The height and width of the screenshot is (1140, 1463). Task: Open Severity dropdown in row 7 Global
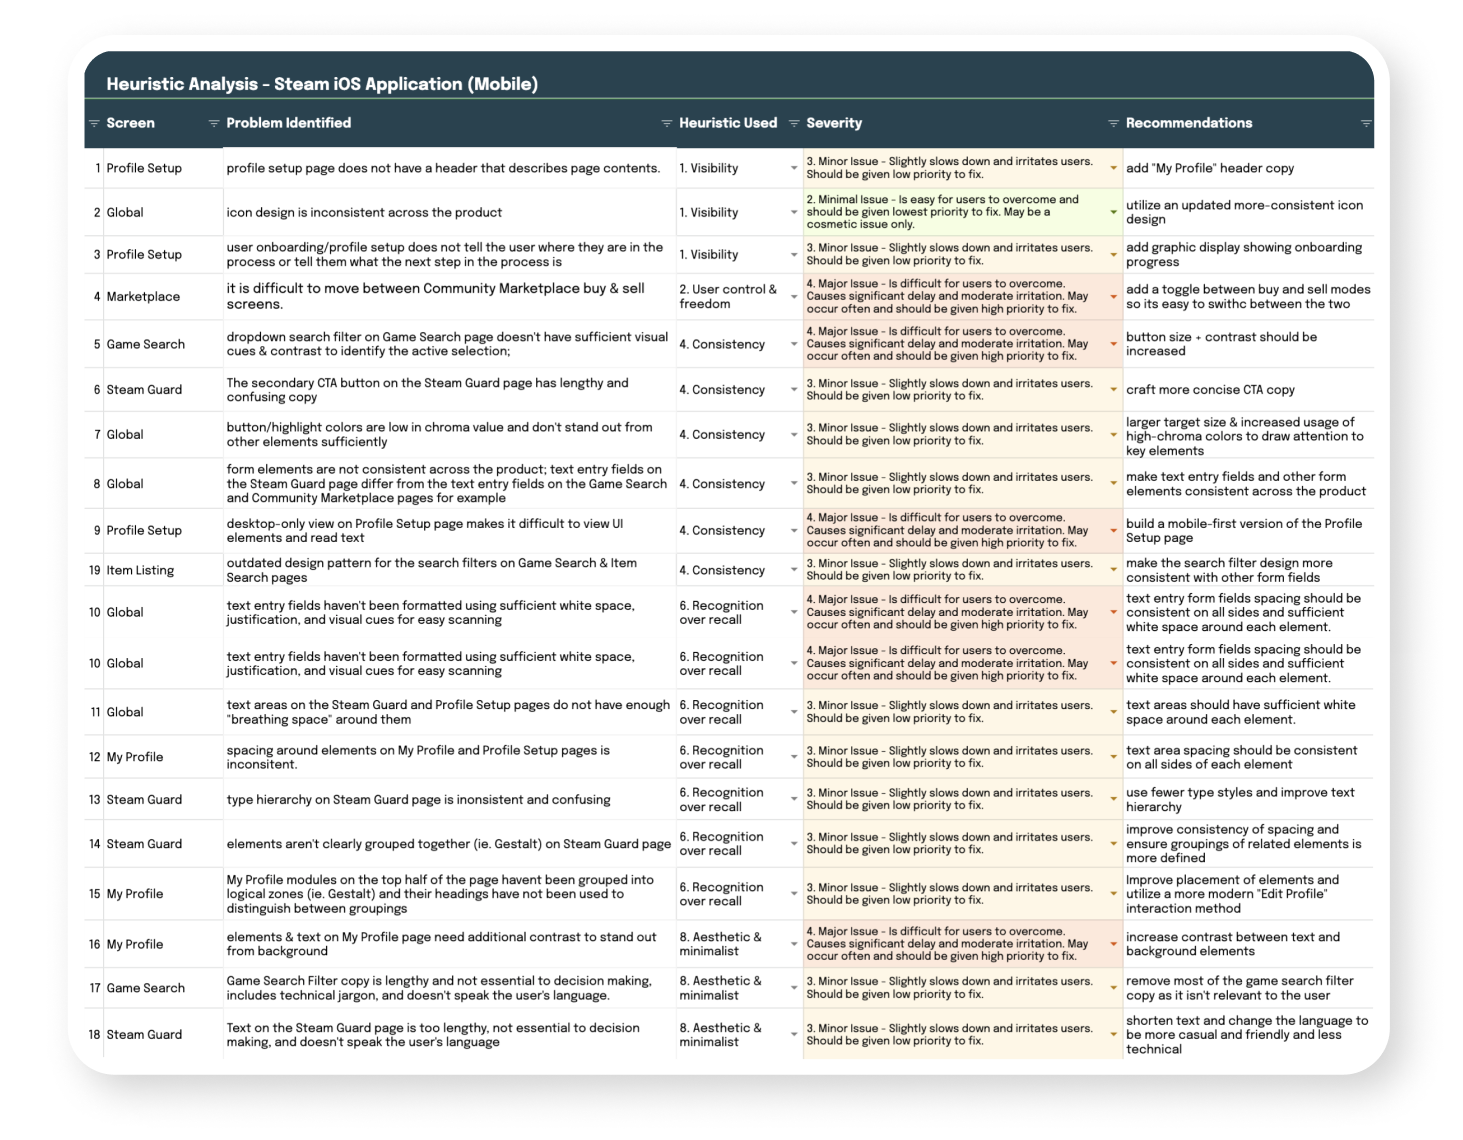(x=1113, y=434)
